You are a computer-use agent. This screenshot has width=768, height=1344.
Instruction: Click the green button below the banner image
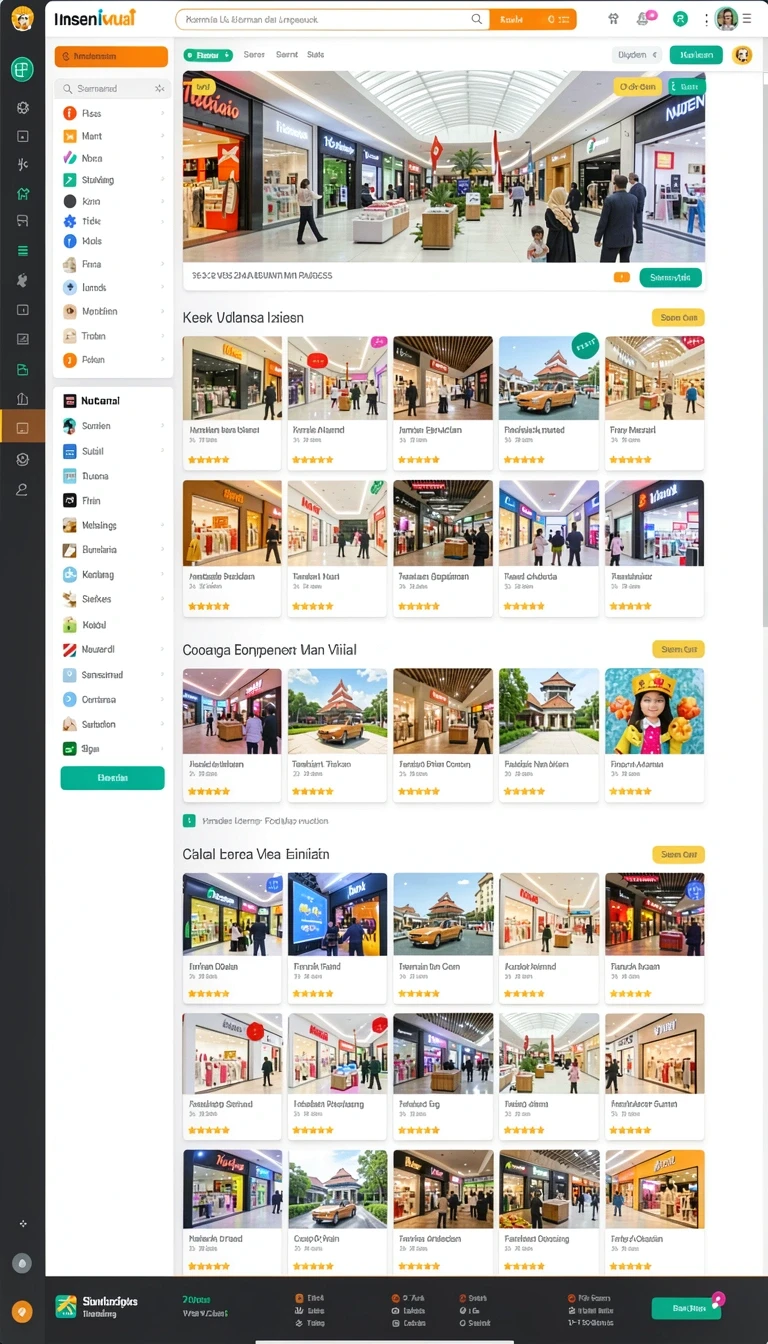(x=670, y=278)
